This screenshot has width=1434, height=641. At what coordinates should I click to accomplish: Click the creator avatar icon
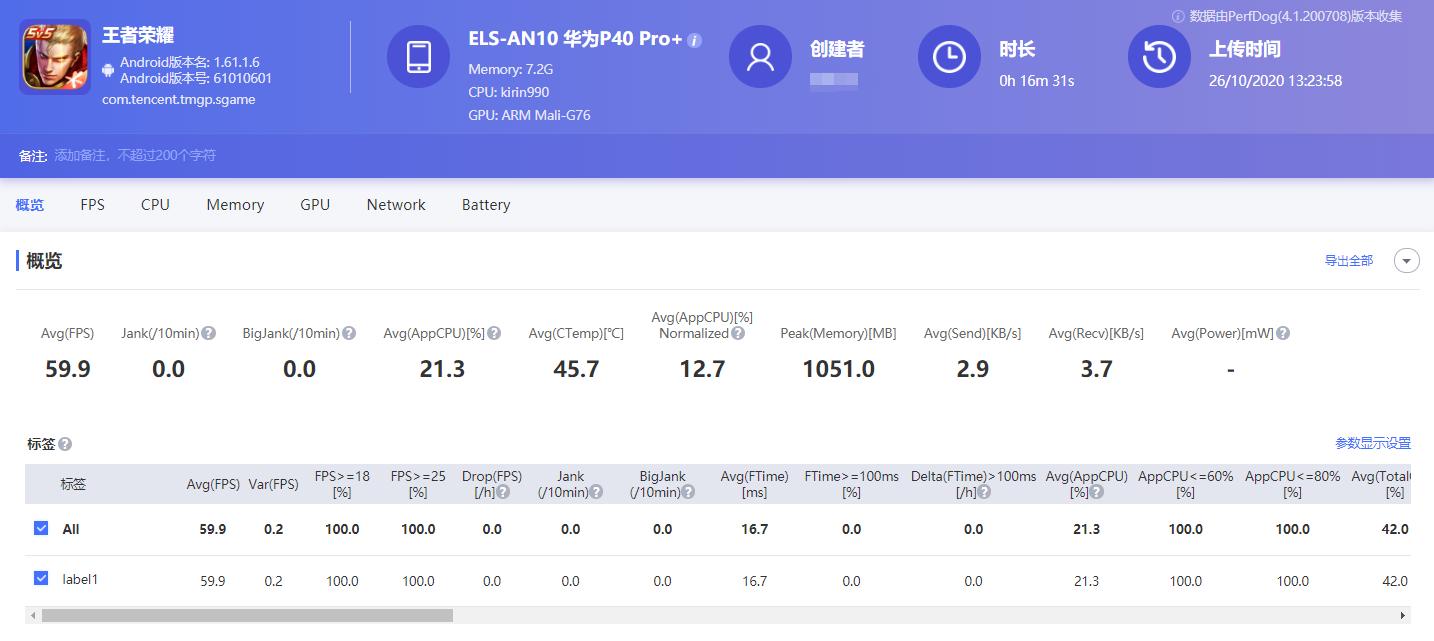tap(760, 56)
